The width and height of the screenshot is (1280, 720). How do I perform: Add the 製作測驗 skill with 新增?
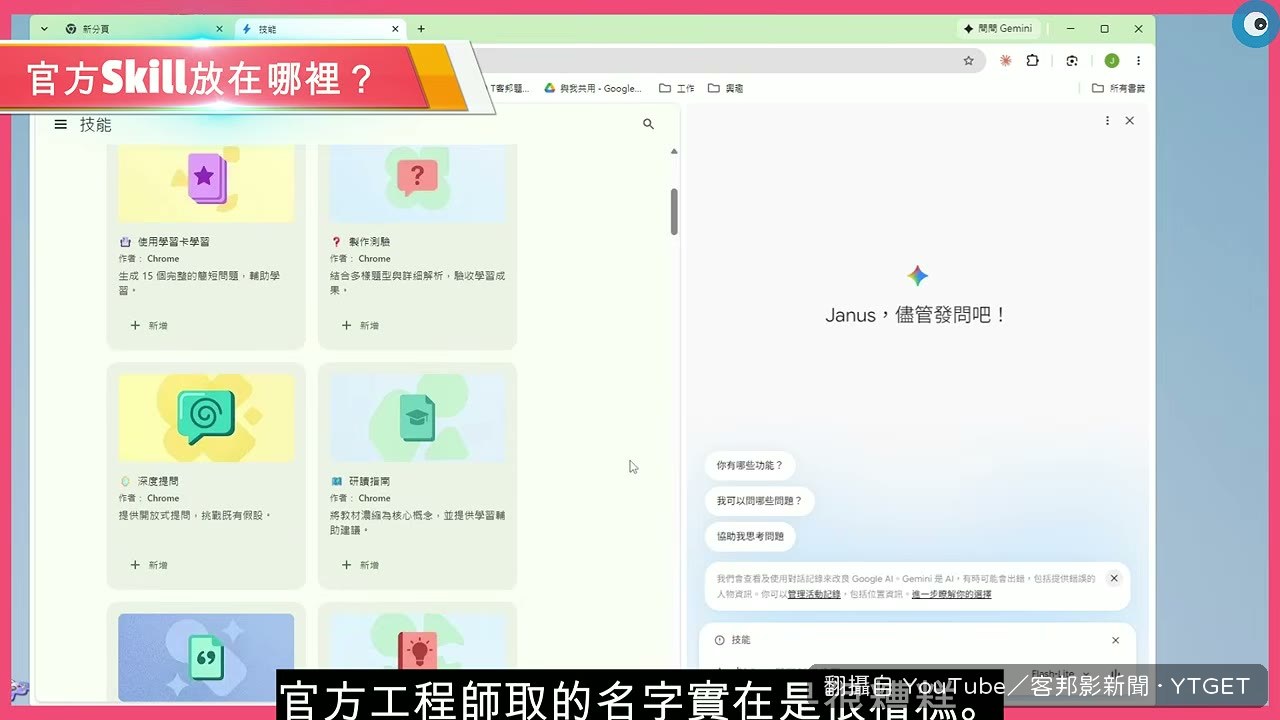click(360, 325)
